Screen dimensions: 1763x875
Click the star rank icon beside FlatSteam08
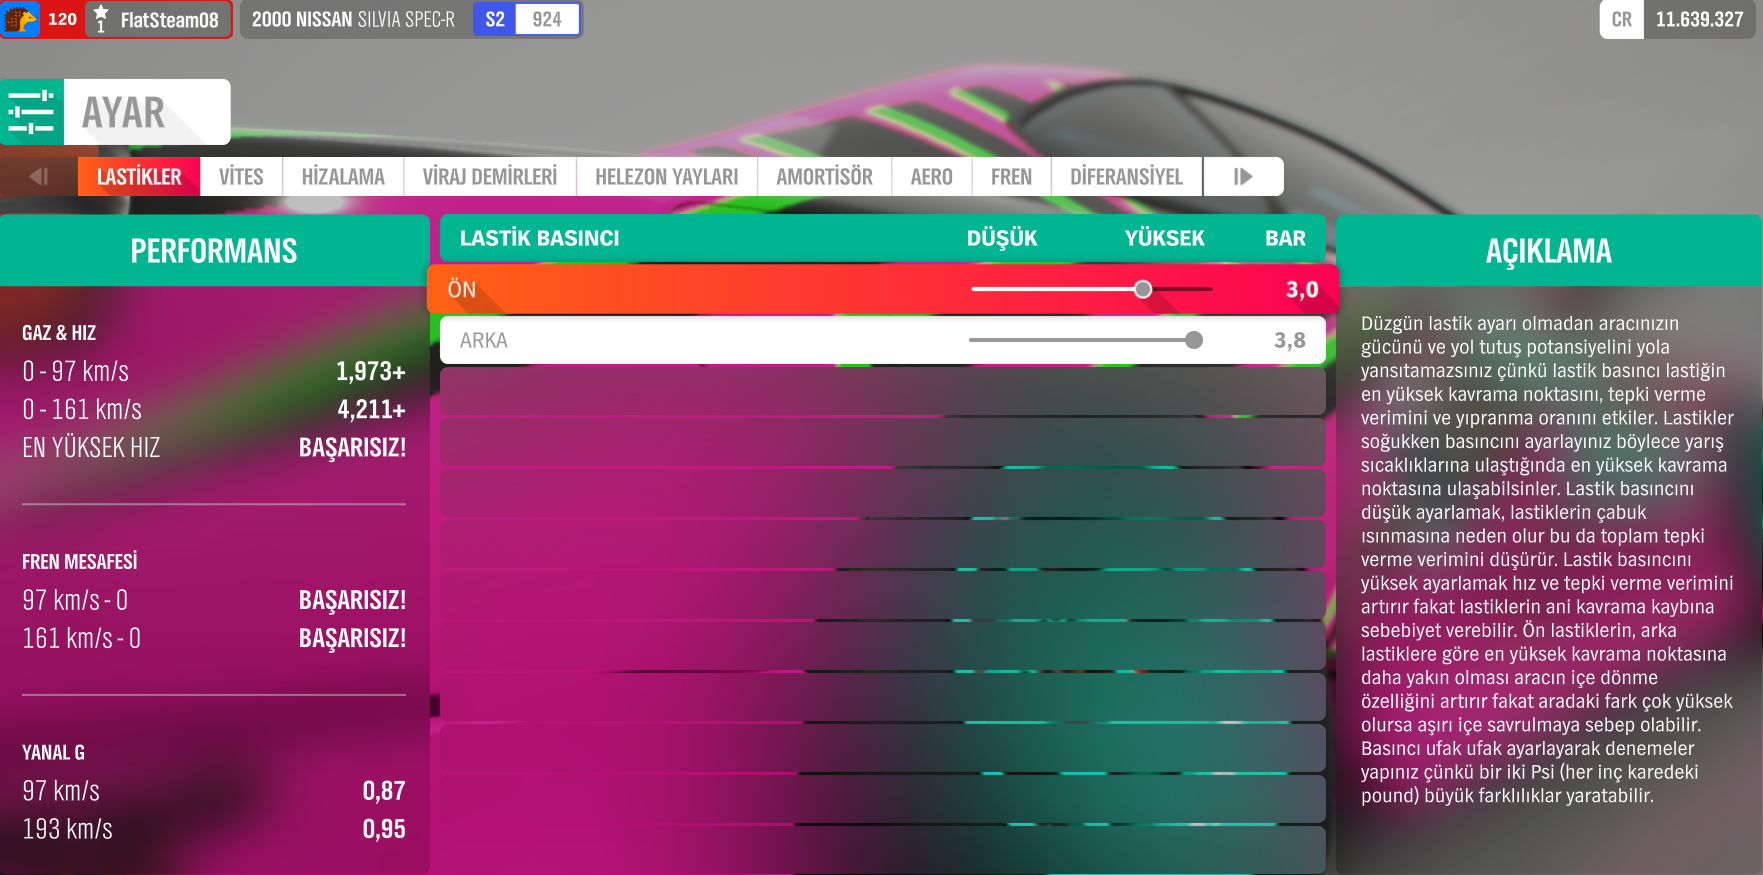click(101, 19)
